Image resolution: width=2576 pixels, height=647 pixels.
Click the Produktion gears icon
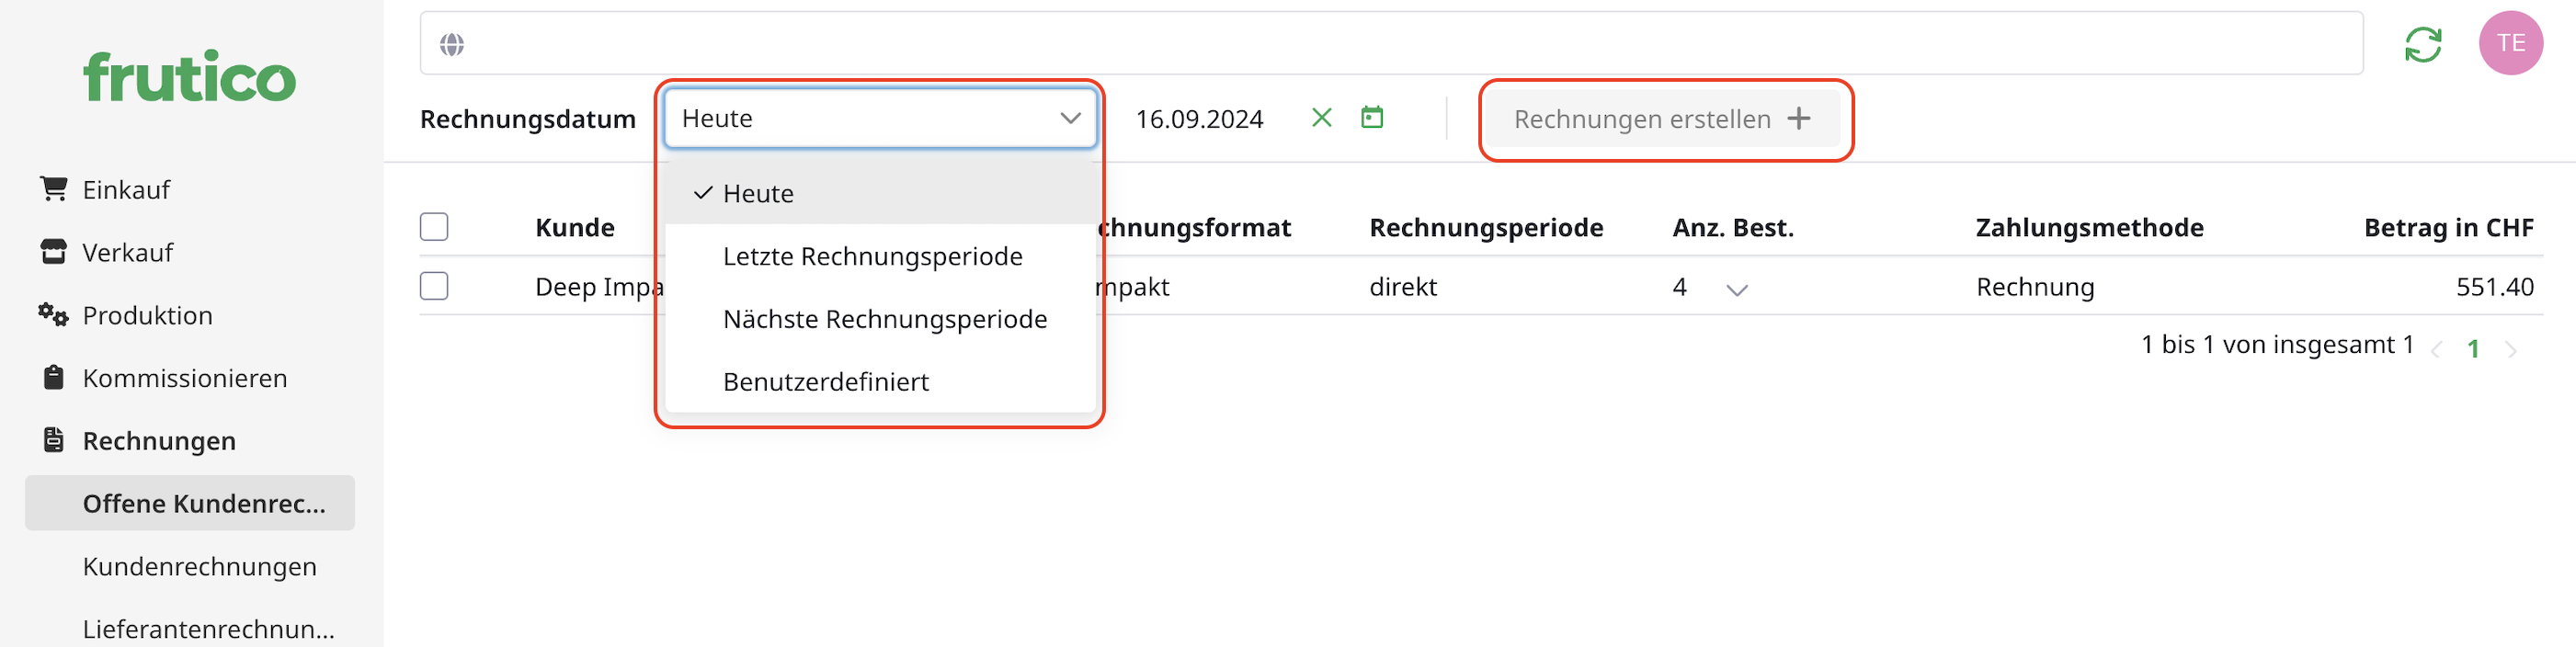tap(54, 315)
